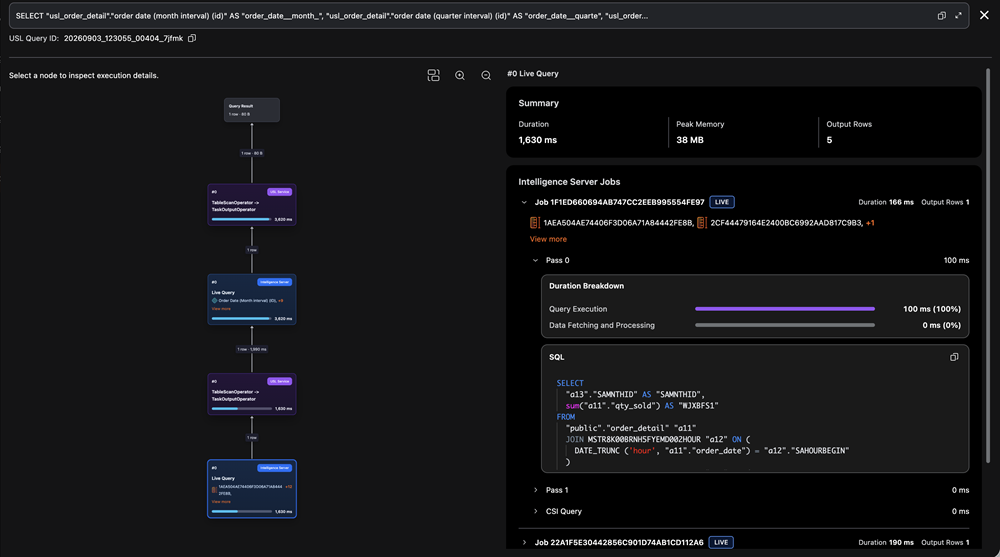The image size is (1000, 557).
Task: Select the Query Result node
Action: [252, 110]
